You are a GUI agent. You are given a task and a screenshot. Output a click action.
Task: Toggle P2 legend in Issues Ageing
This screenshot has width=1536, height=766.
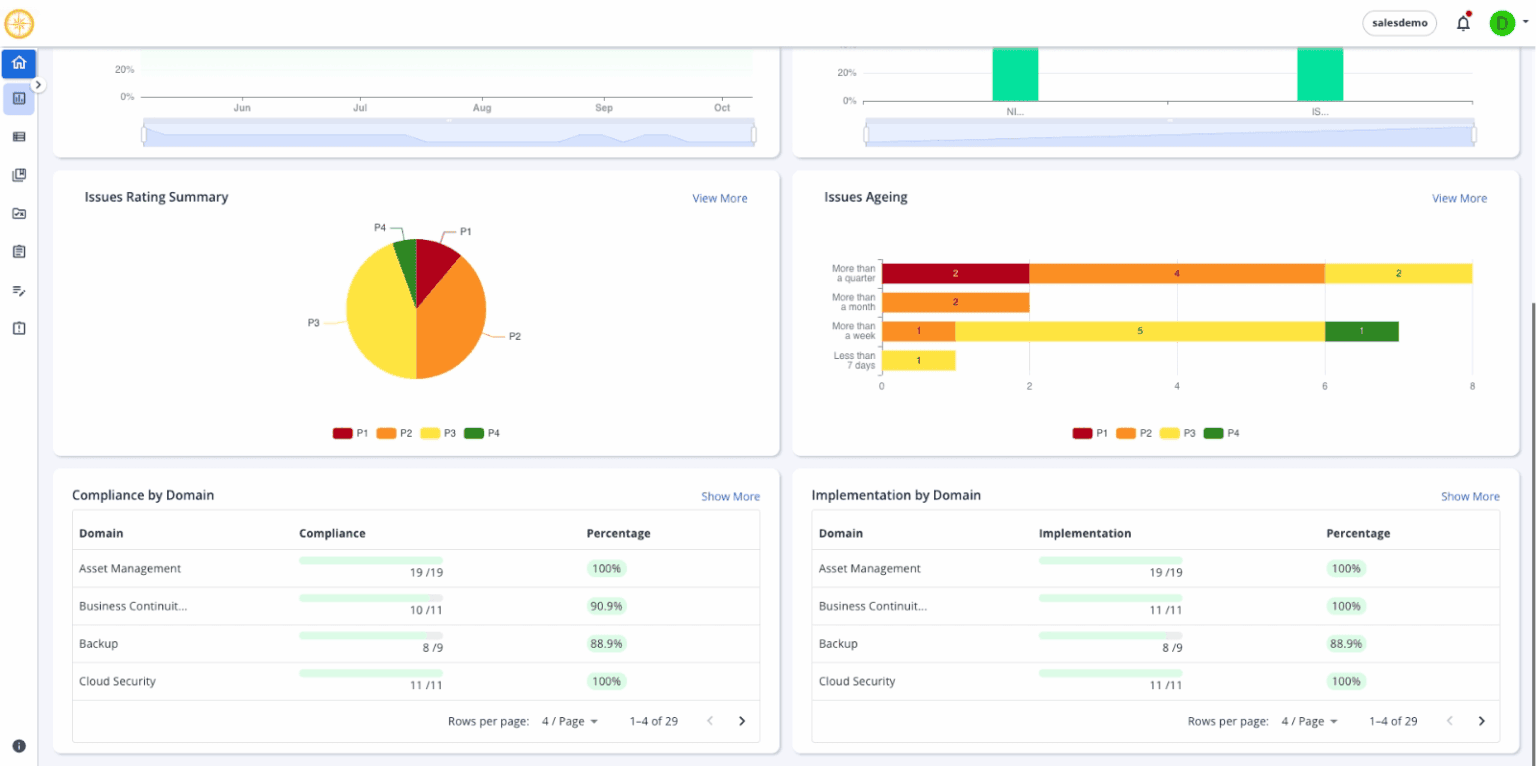point(1135,433)
